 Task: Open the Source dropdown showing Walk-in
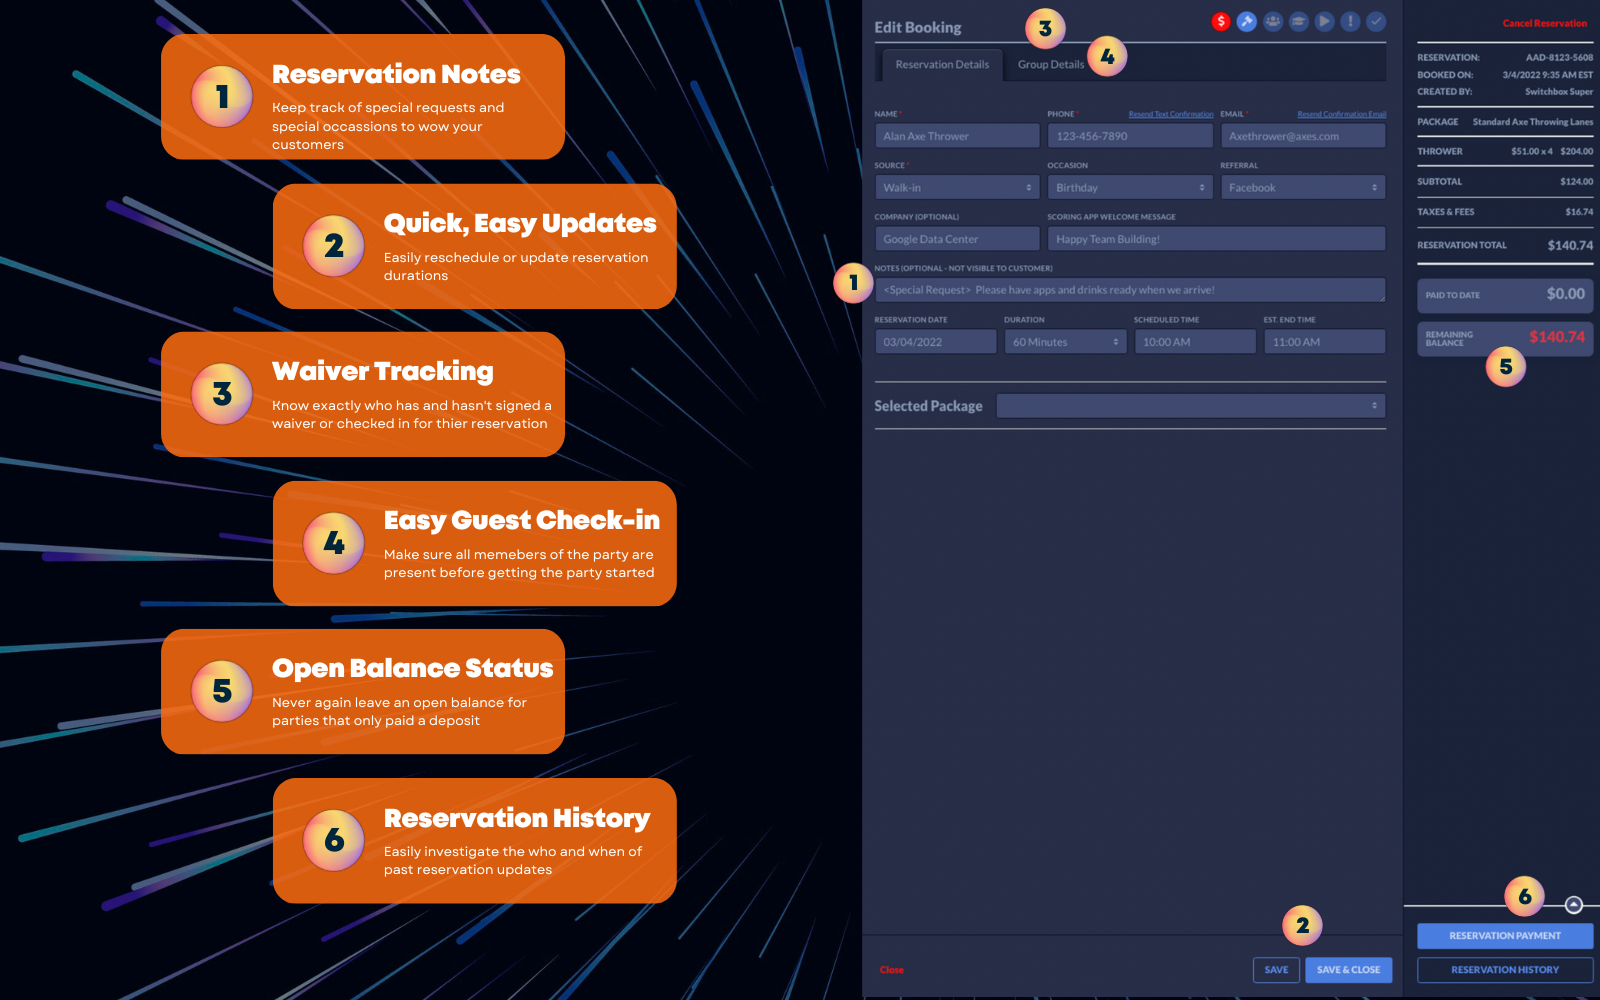[958, 188]
